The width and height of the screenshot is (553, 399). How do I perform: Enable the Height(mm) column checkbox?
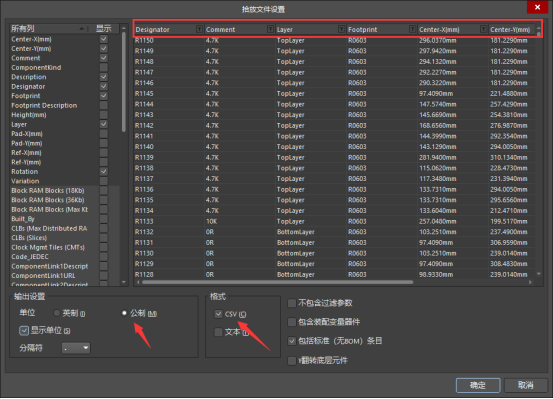[104, 115]
